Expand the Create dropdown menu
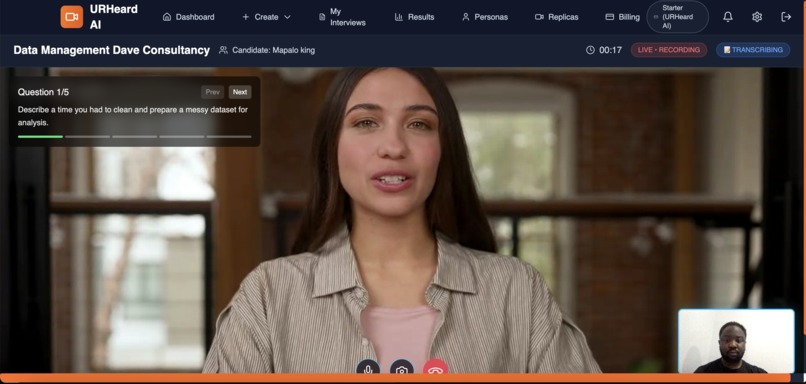 [266, 17]
